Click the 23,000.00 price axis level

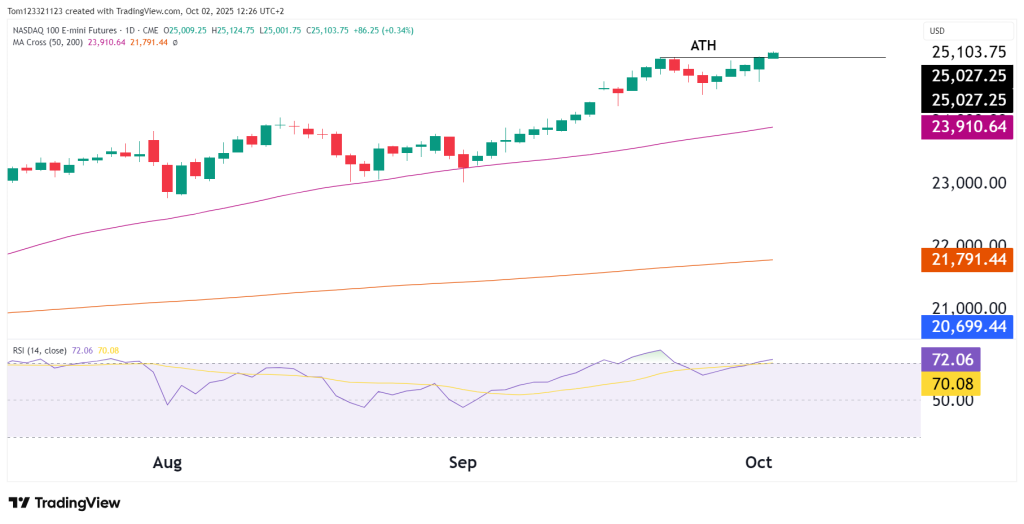tap(968, 183)
